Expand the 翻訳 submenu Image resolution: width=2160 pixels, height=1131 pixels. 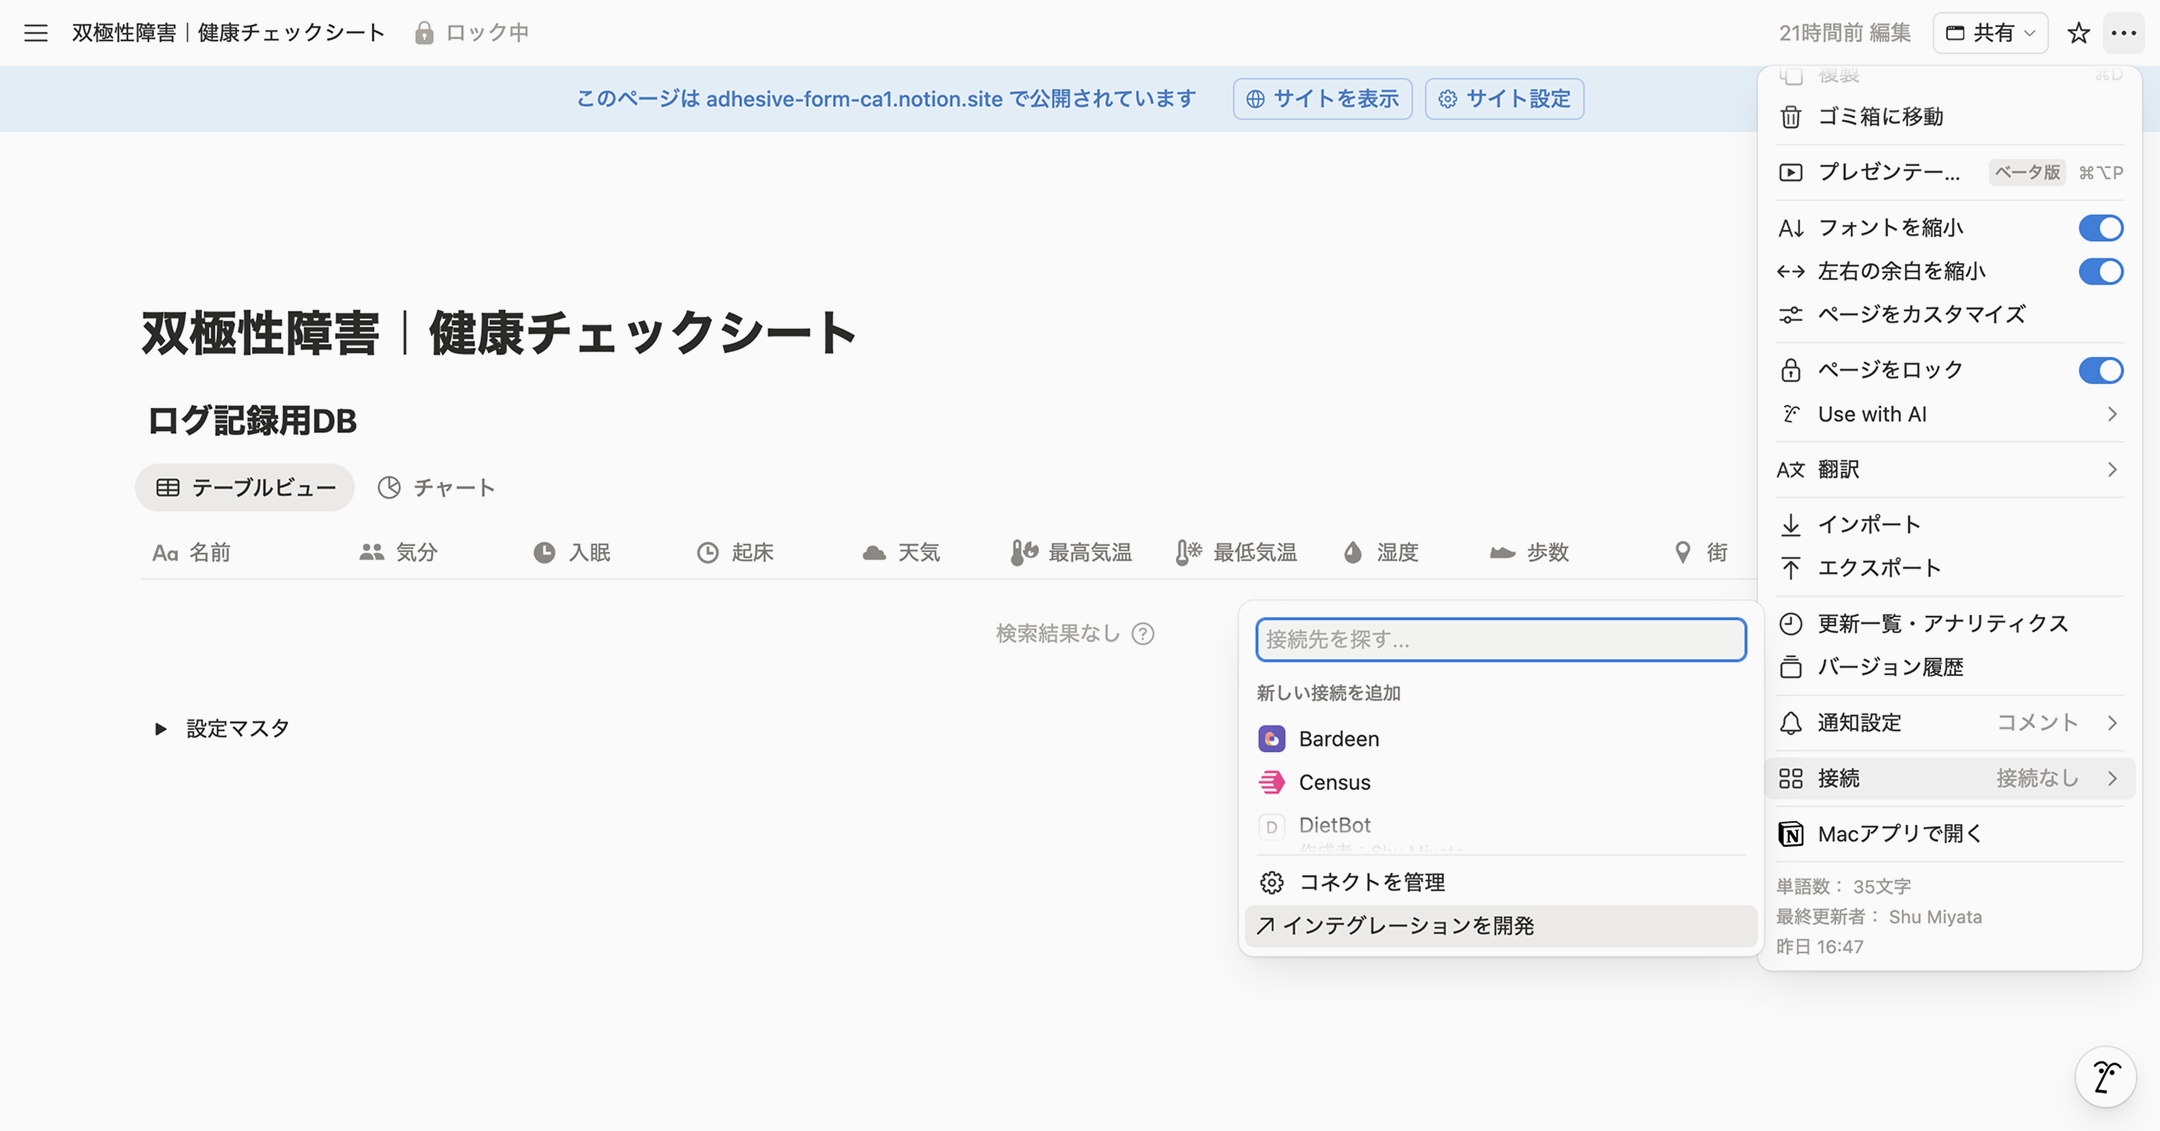click(1948, 469)
